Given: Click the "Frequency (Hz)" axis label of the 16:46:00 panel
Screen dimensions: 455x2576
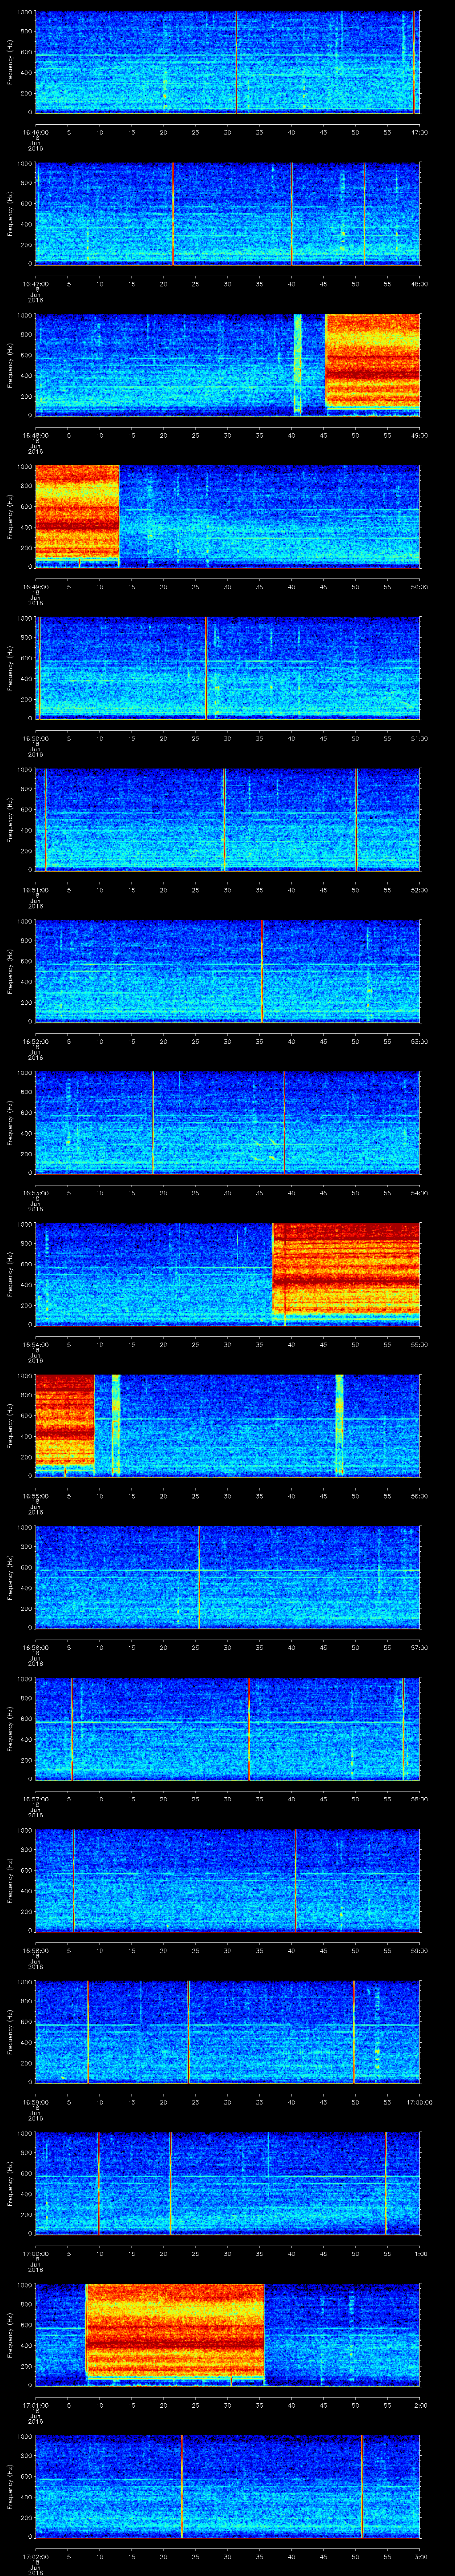Looking at the screenshot, I should tap(10, 62).
